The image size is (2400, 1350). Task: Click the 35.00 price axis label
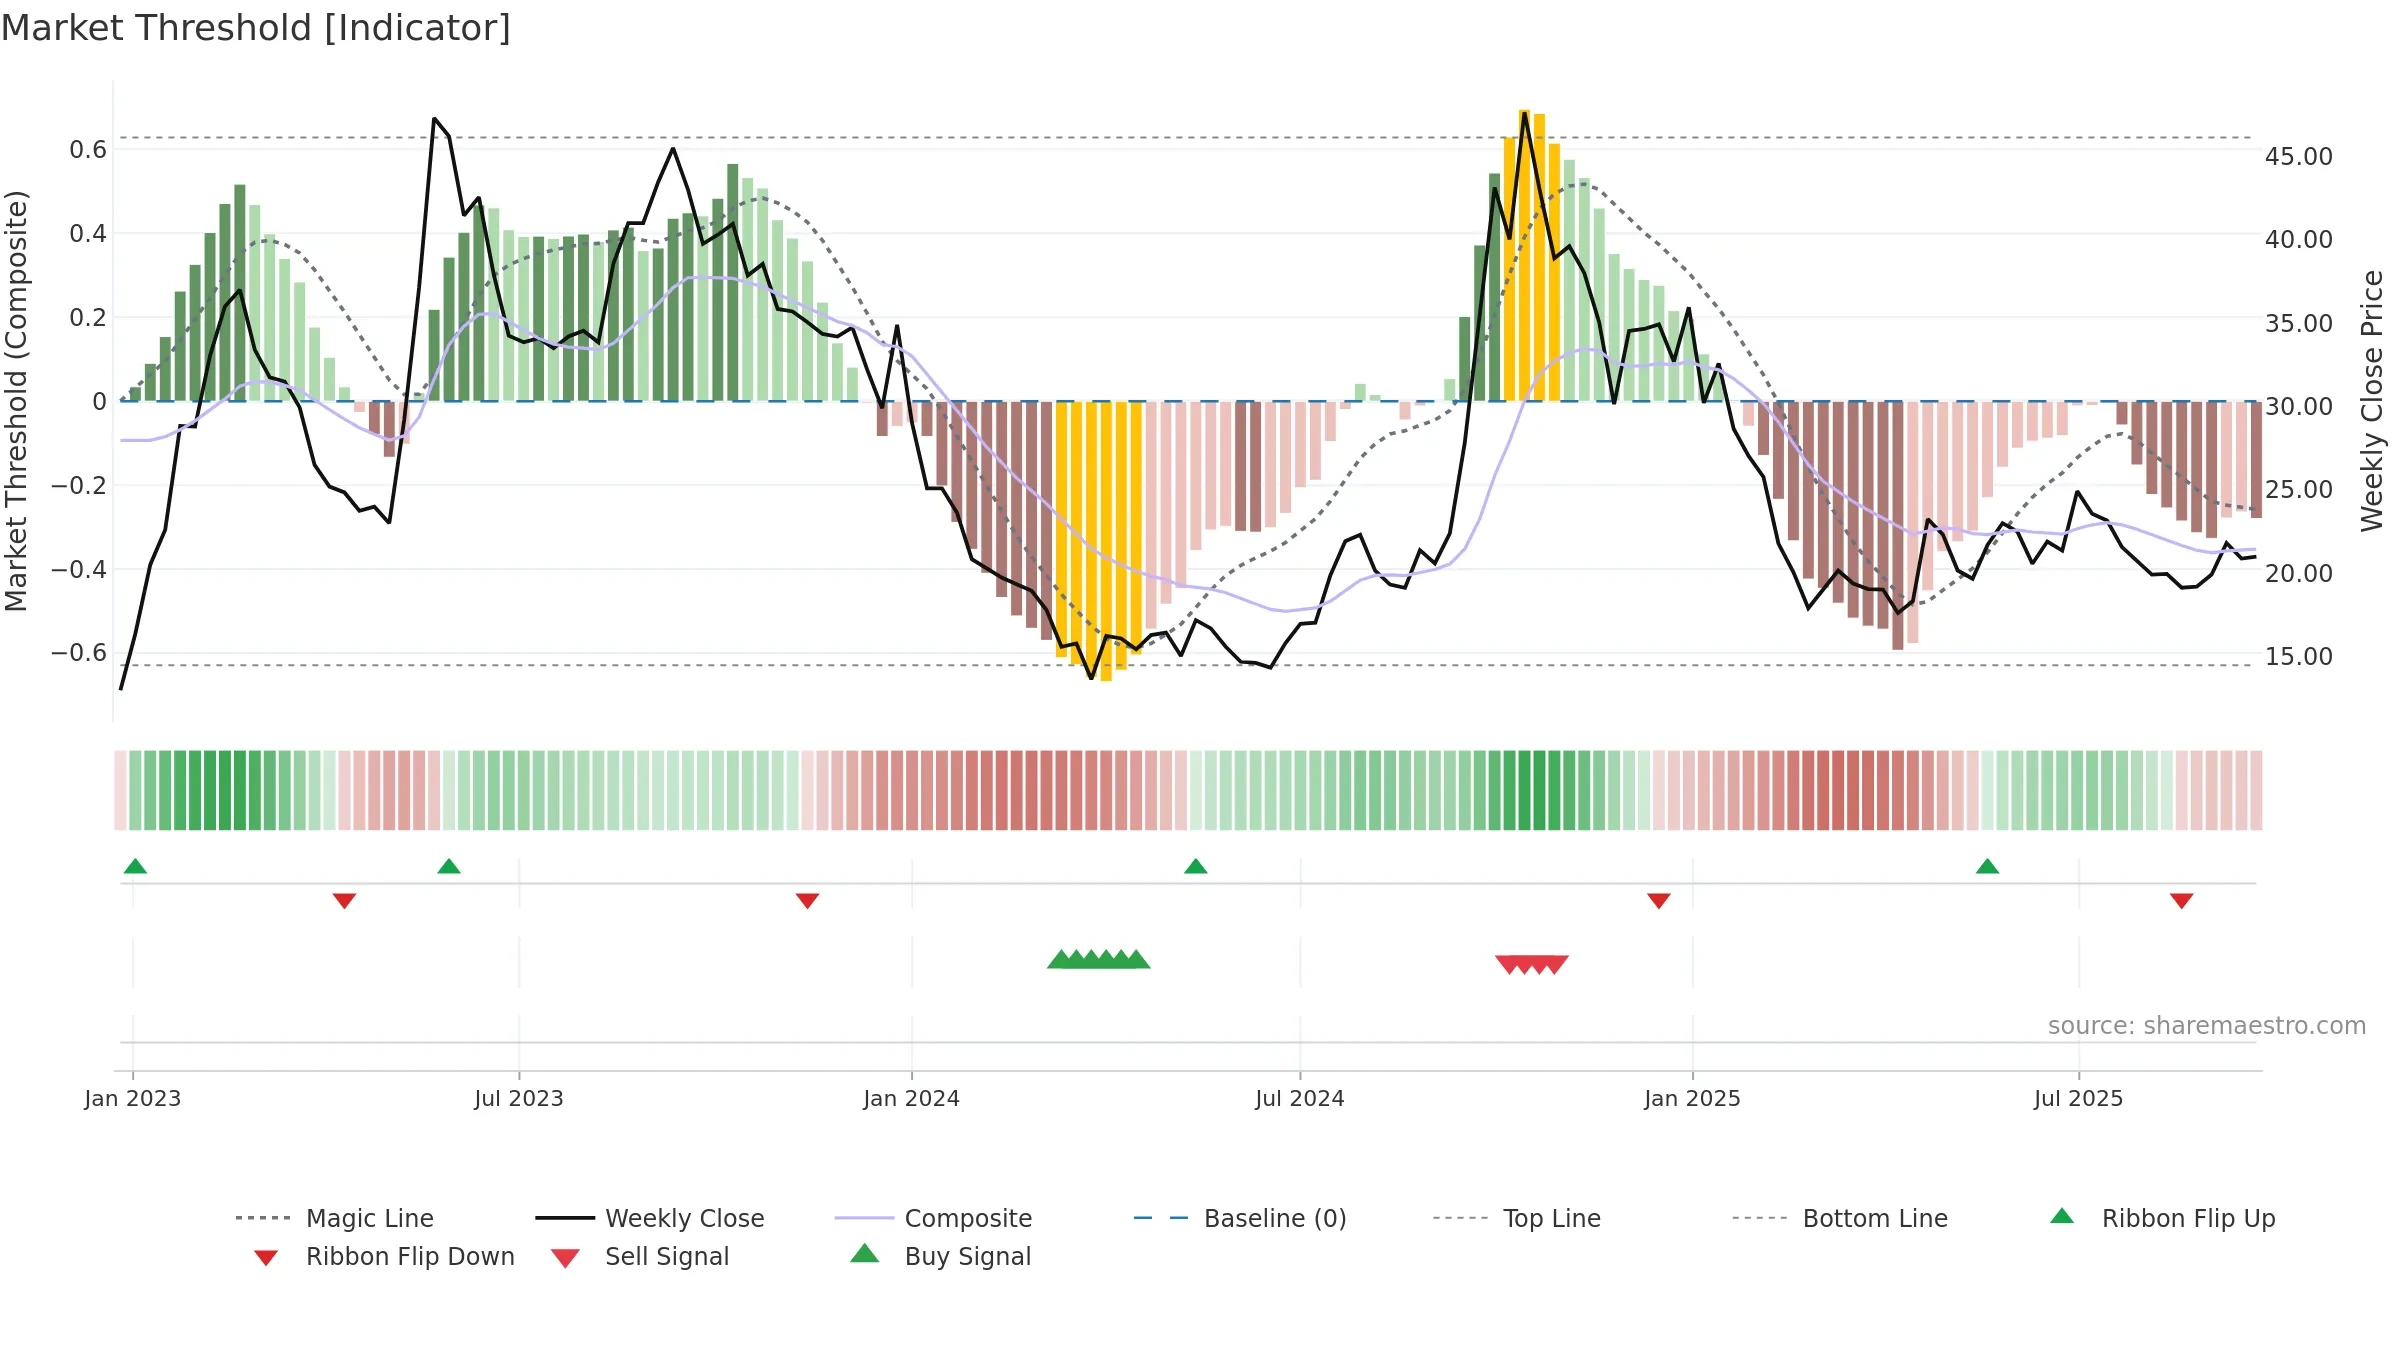pyautogui.click(x=2299, y=324)
